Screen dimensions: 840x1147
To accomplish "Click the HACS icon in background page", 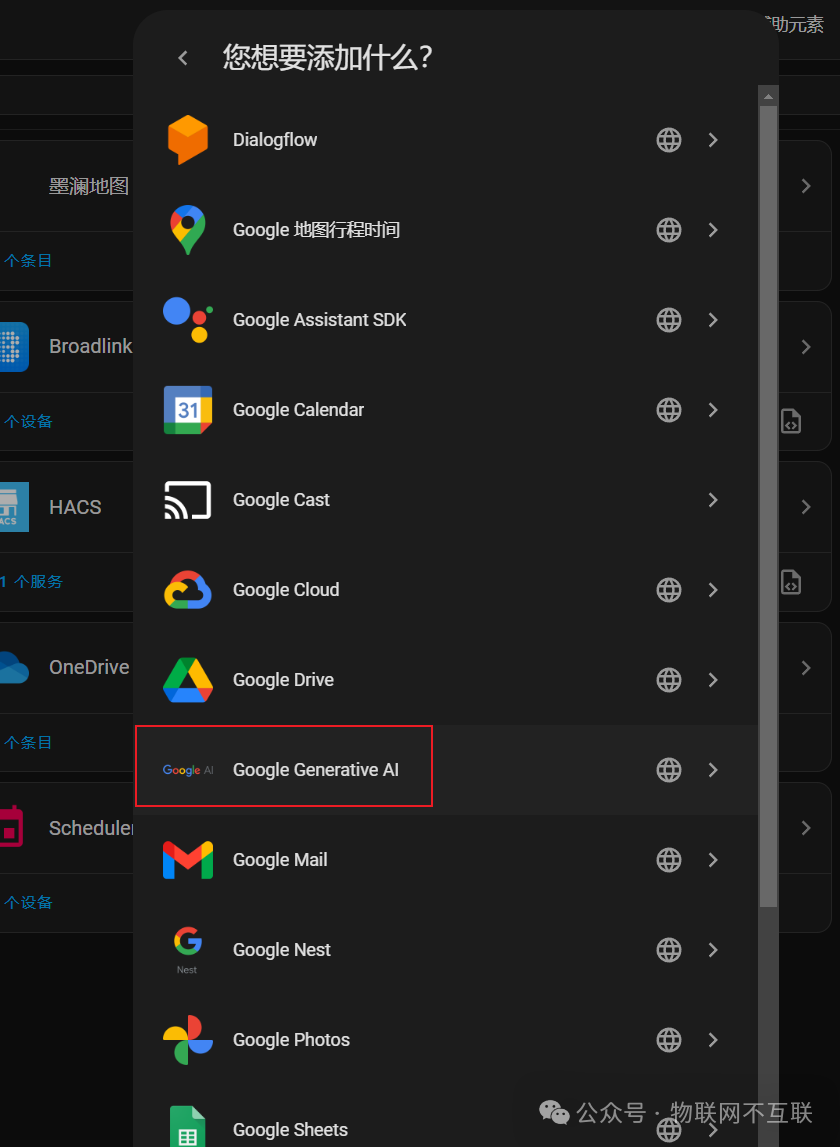I will (x=13, y=507).
